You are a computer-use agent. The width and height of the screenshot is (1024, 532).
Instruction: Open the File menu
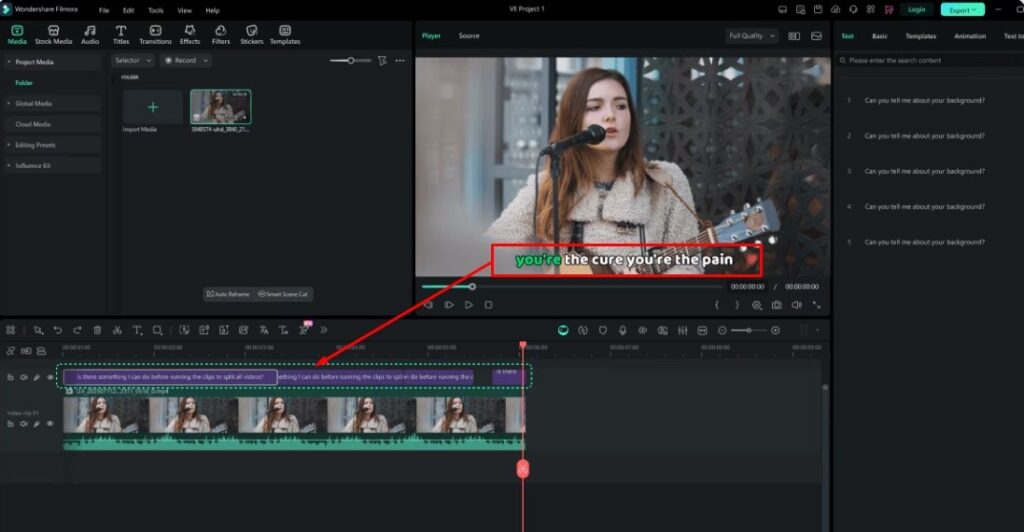point(104,10)
